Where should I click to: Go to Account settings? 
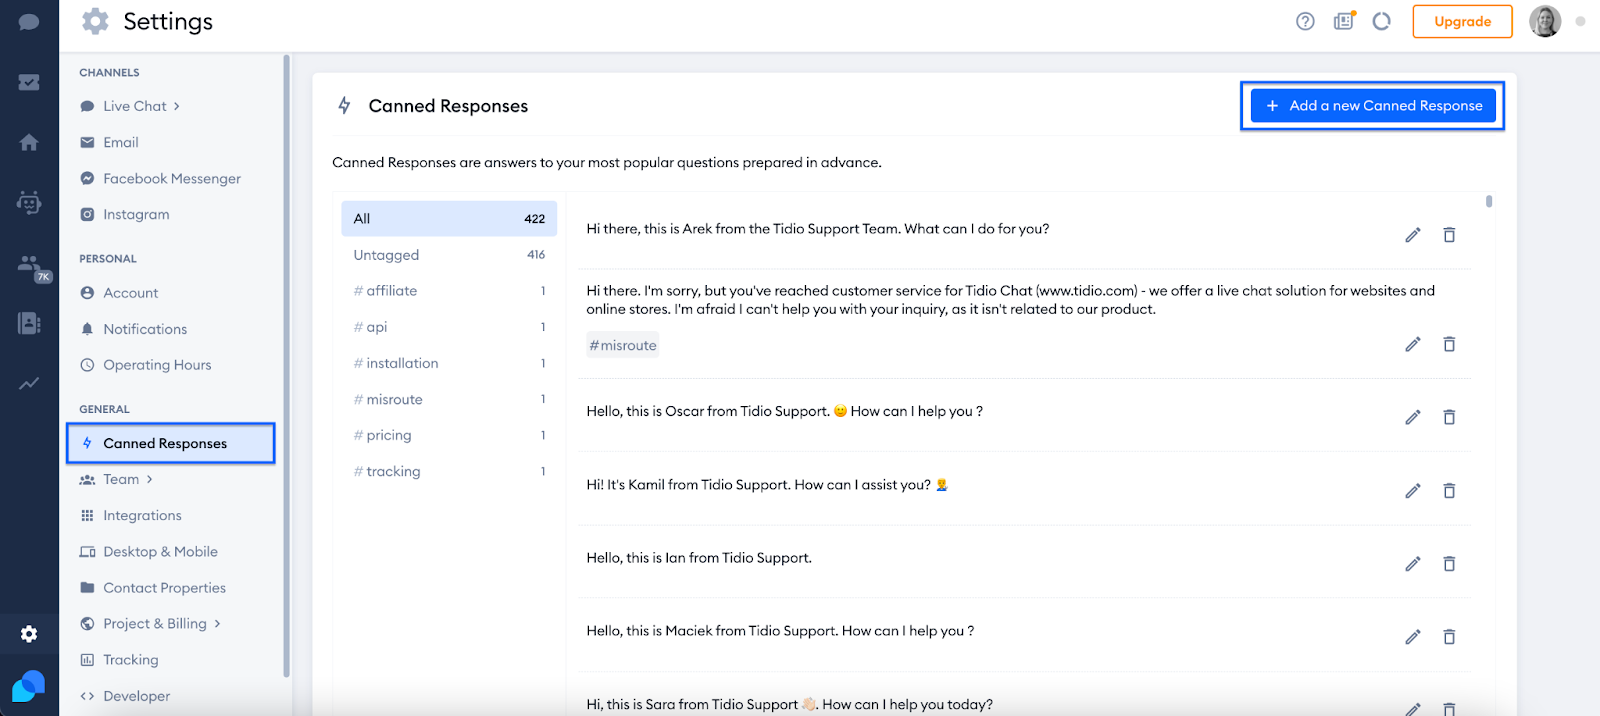pos(130,293)
